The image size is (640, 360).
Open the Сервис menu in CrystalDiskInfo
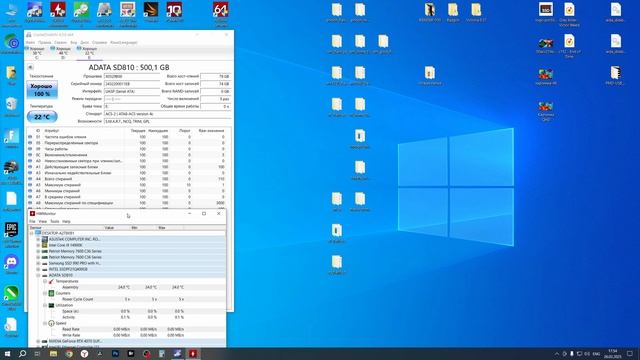[60, 42]
